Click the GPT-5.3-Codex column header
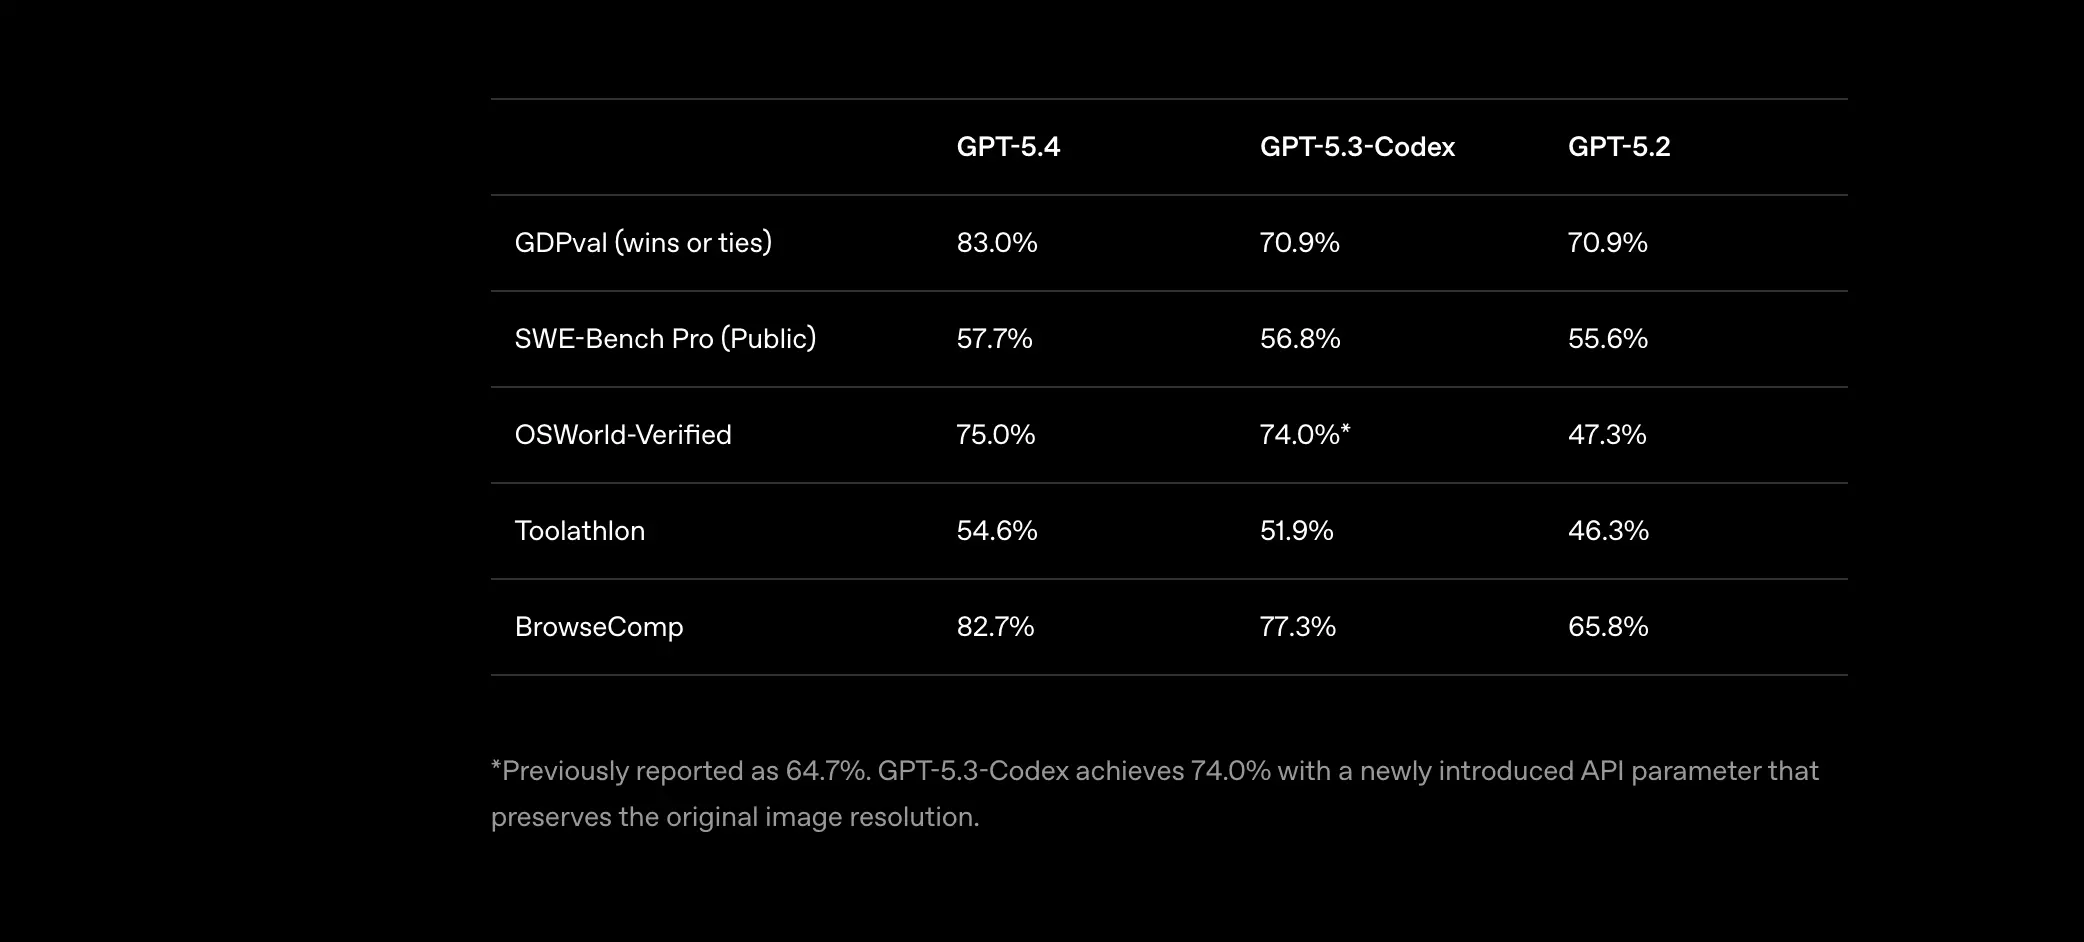The image size is (2084, 942). click(1357, 147)
